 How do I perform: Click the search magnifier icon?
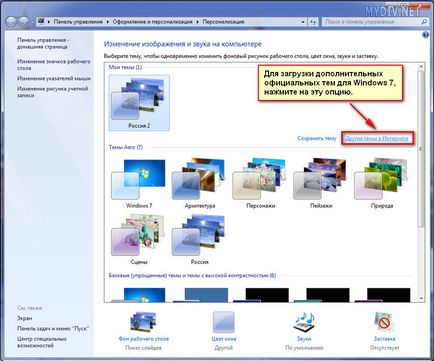pos(424,22)
